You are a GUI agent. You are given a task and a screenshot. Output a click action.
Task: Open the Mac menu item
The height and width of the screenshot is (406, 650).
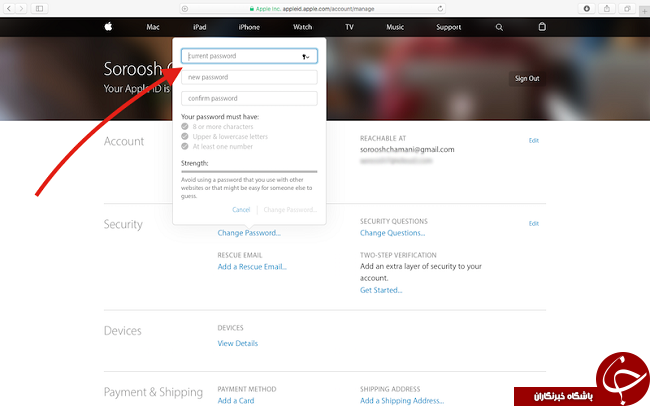153,27
